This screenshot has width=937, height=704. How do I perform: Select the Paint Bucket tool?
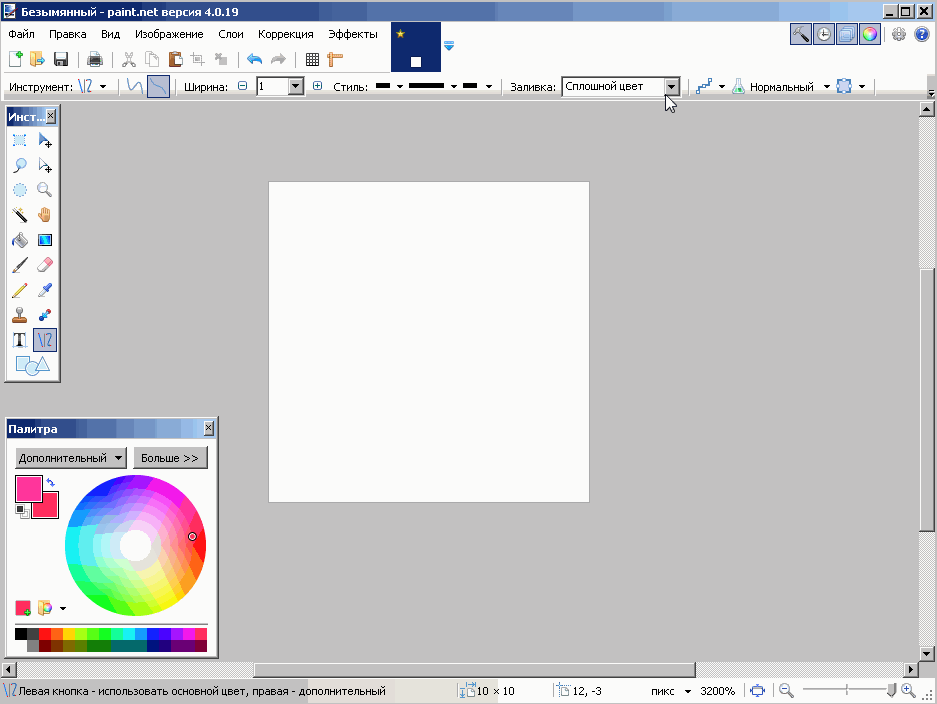[19, 240]
